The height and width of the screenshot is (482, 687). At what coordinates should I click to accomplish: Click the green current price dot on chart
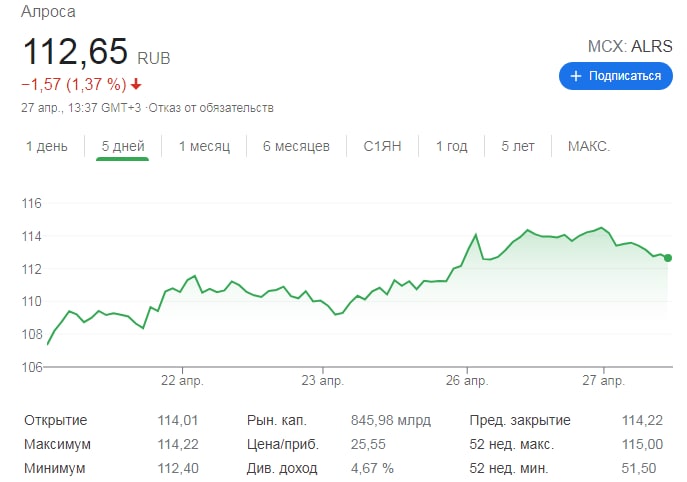668,258
